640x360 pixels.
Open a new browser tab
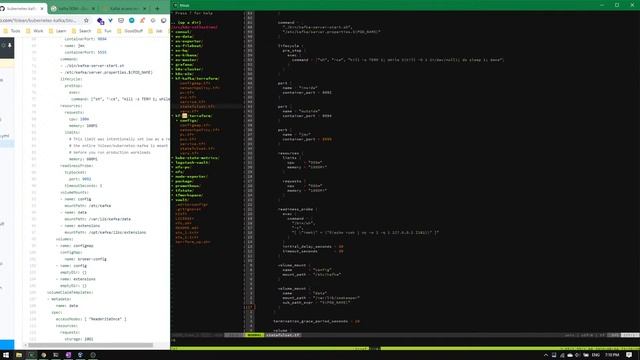pos(157,8)
